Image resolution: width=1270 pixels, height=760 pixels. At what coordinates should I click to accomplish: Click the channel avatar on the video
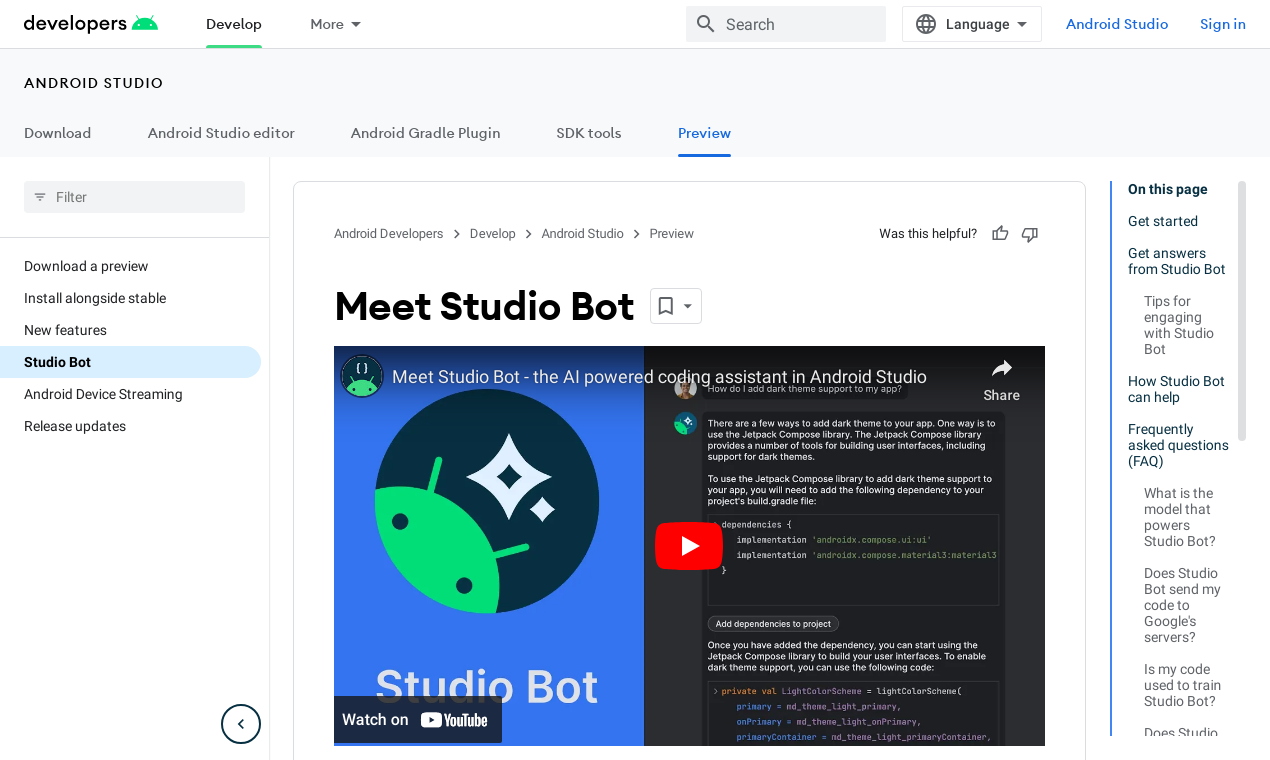(x=361, y=377)
